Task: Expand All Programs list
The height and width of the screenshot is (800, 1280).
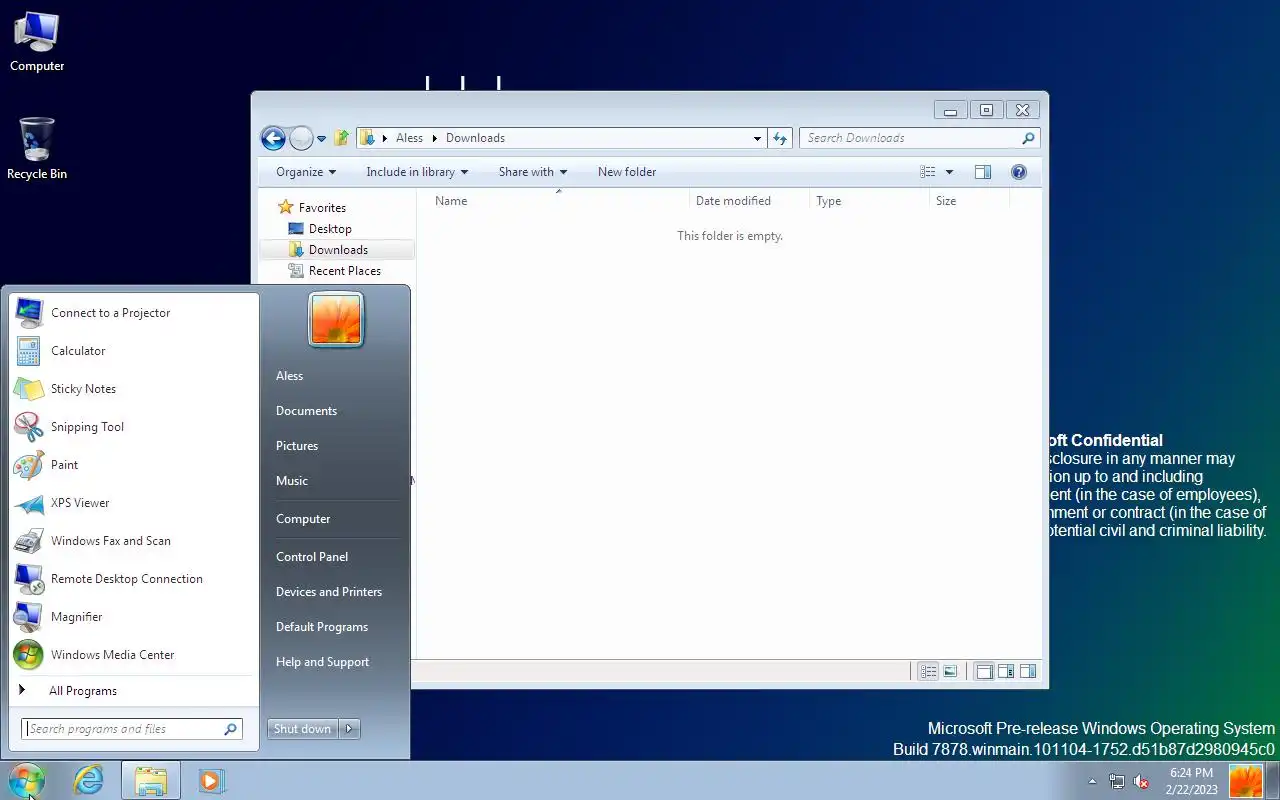Action: (x=133, y=691)
